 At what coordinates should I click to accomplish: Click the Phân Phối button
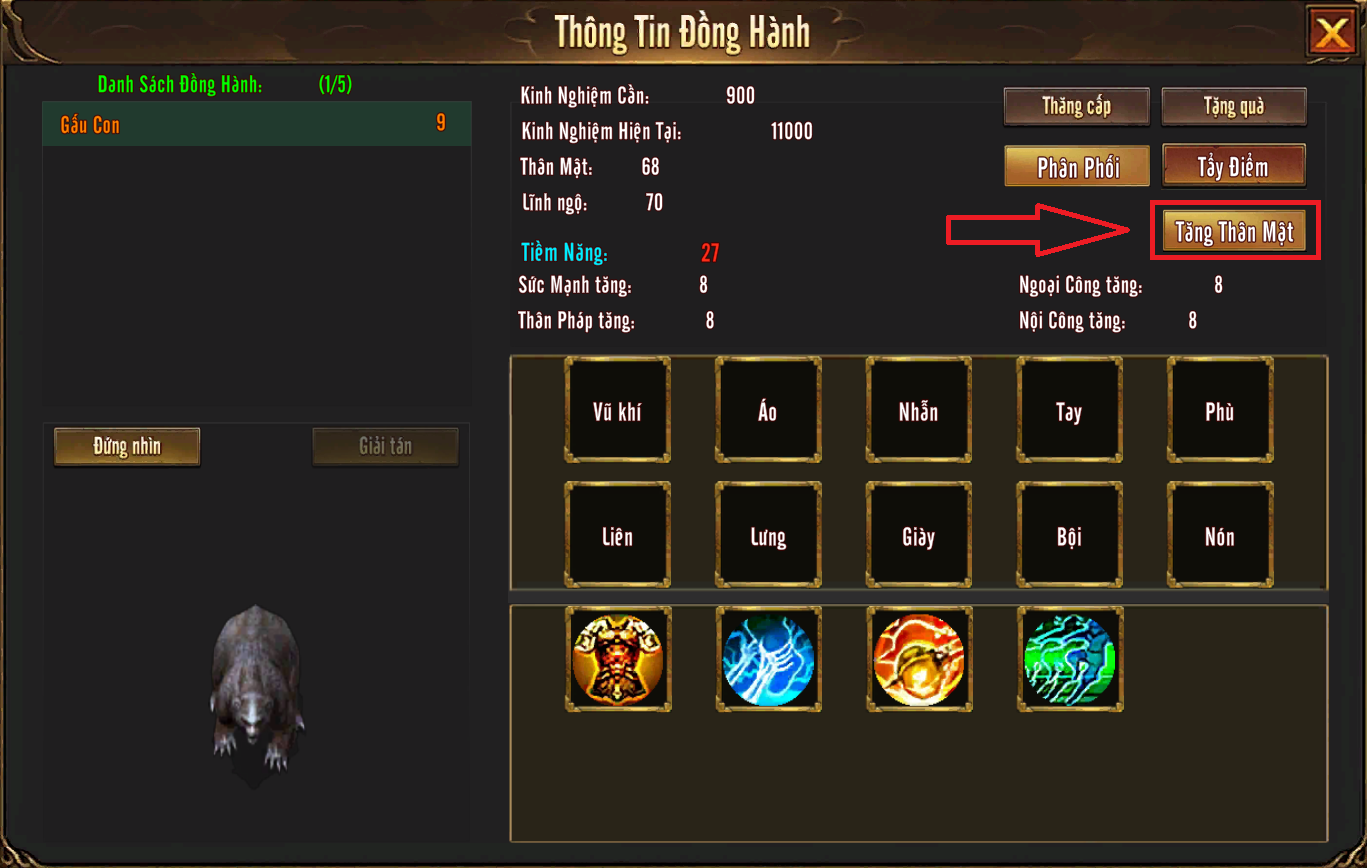tap(1076, 166)
